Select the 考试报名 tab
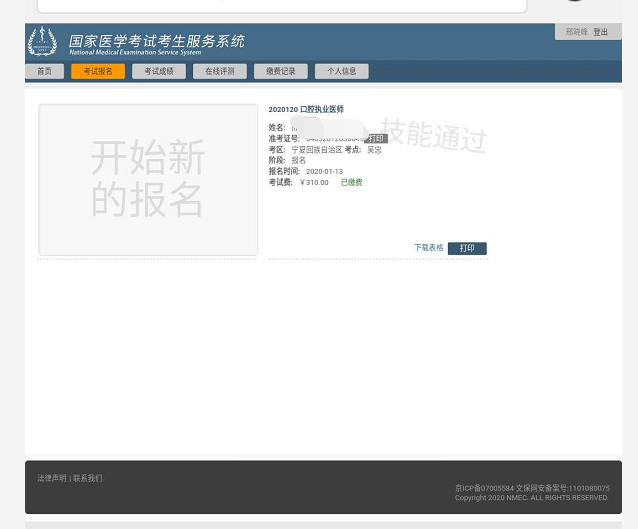 (98, 72)
